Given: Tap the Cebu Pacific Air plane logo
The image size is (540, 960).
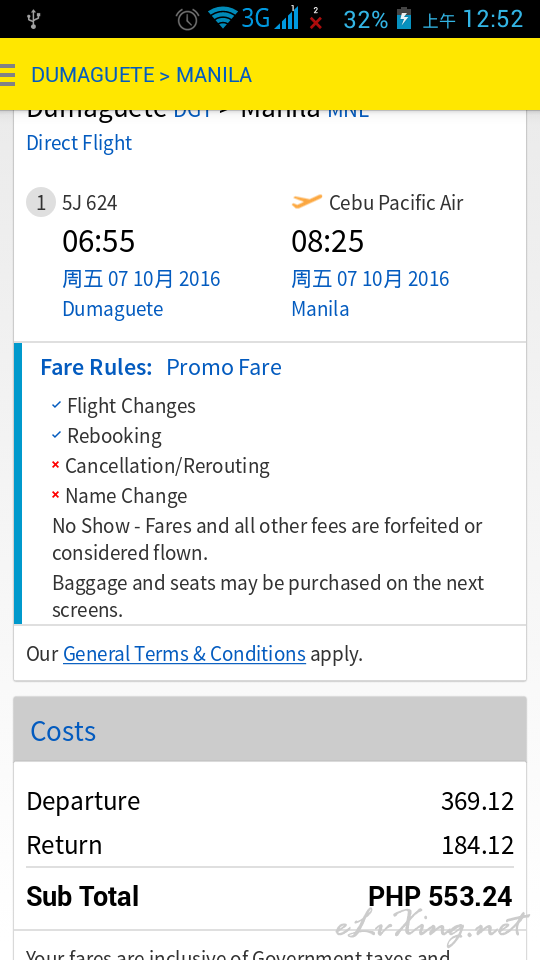Looking at the screenshot, I should click(x=307, y=201).
